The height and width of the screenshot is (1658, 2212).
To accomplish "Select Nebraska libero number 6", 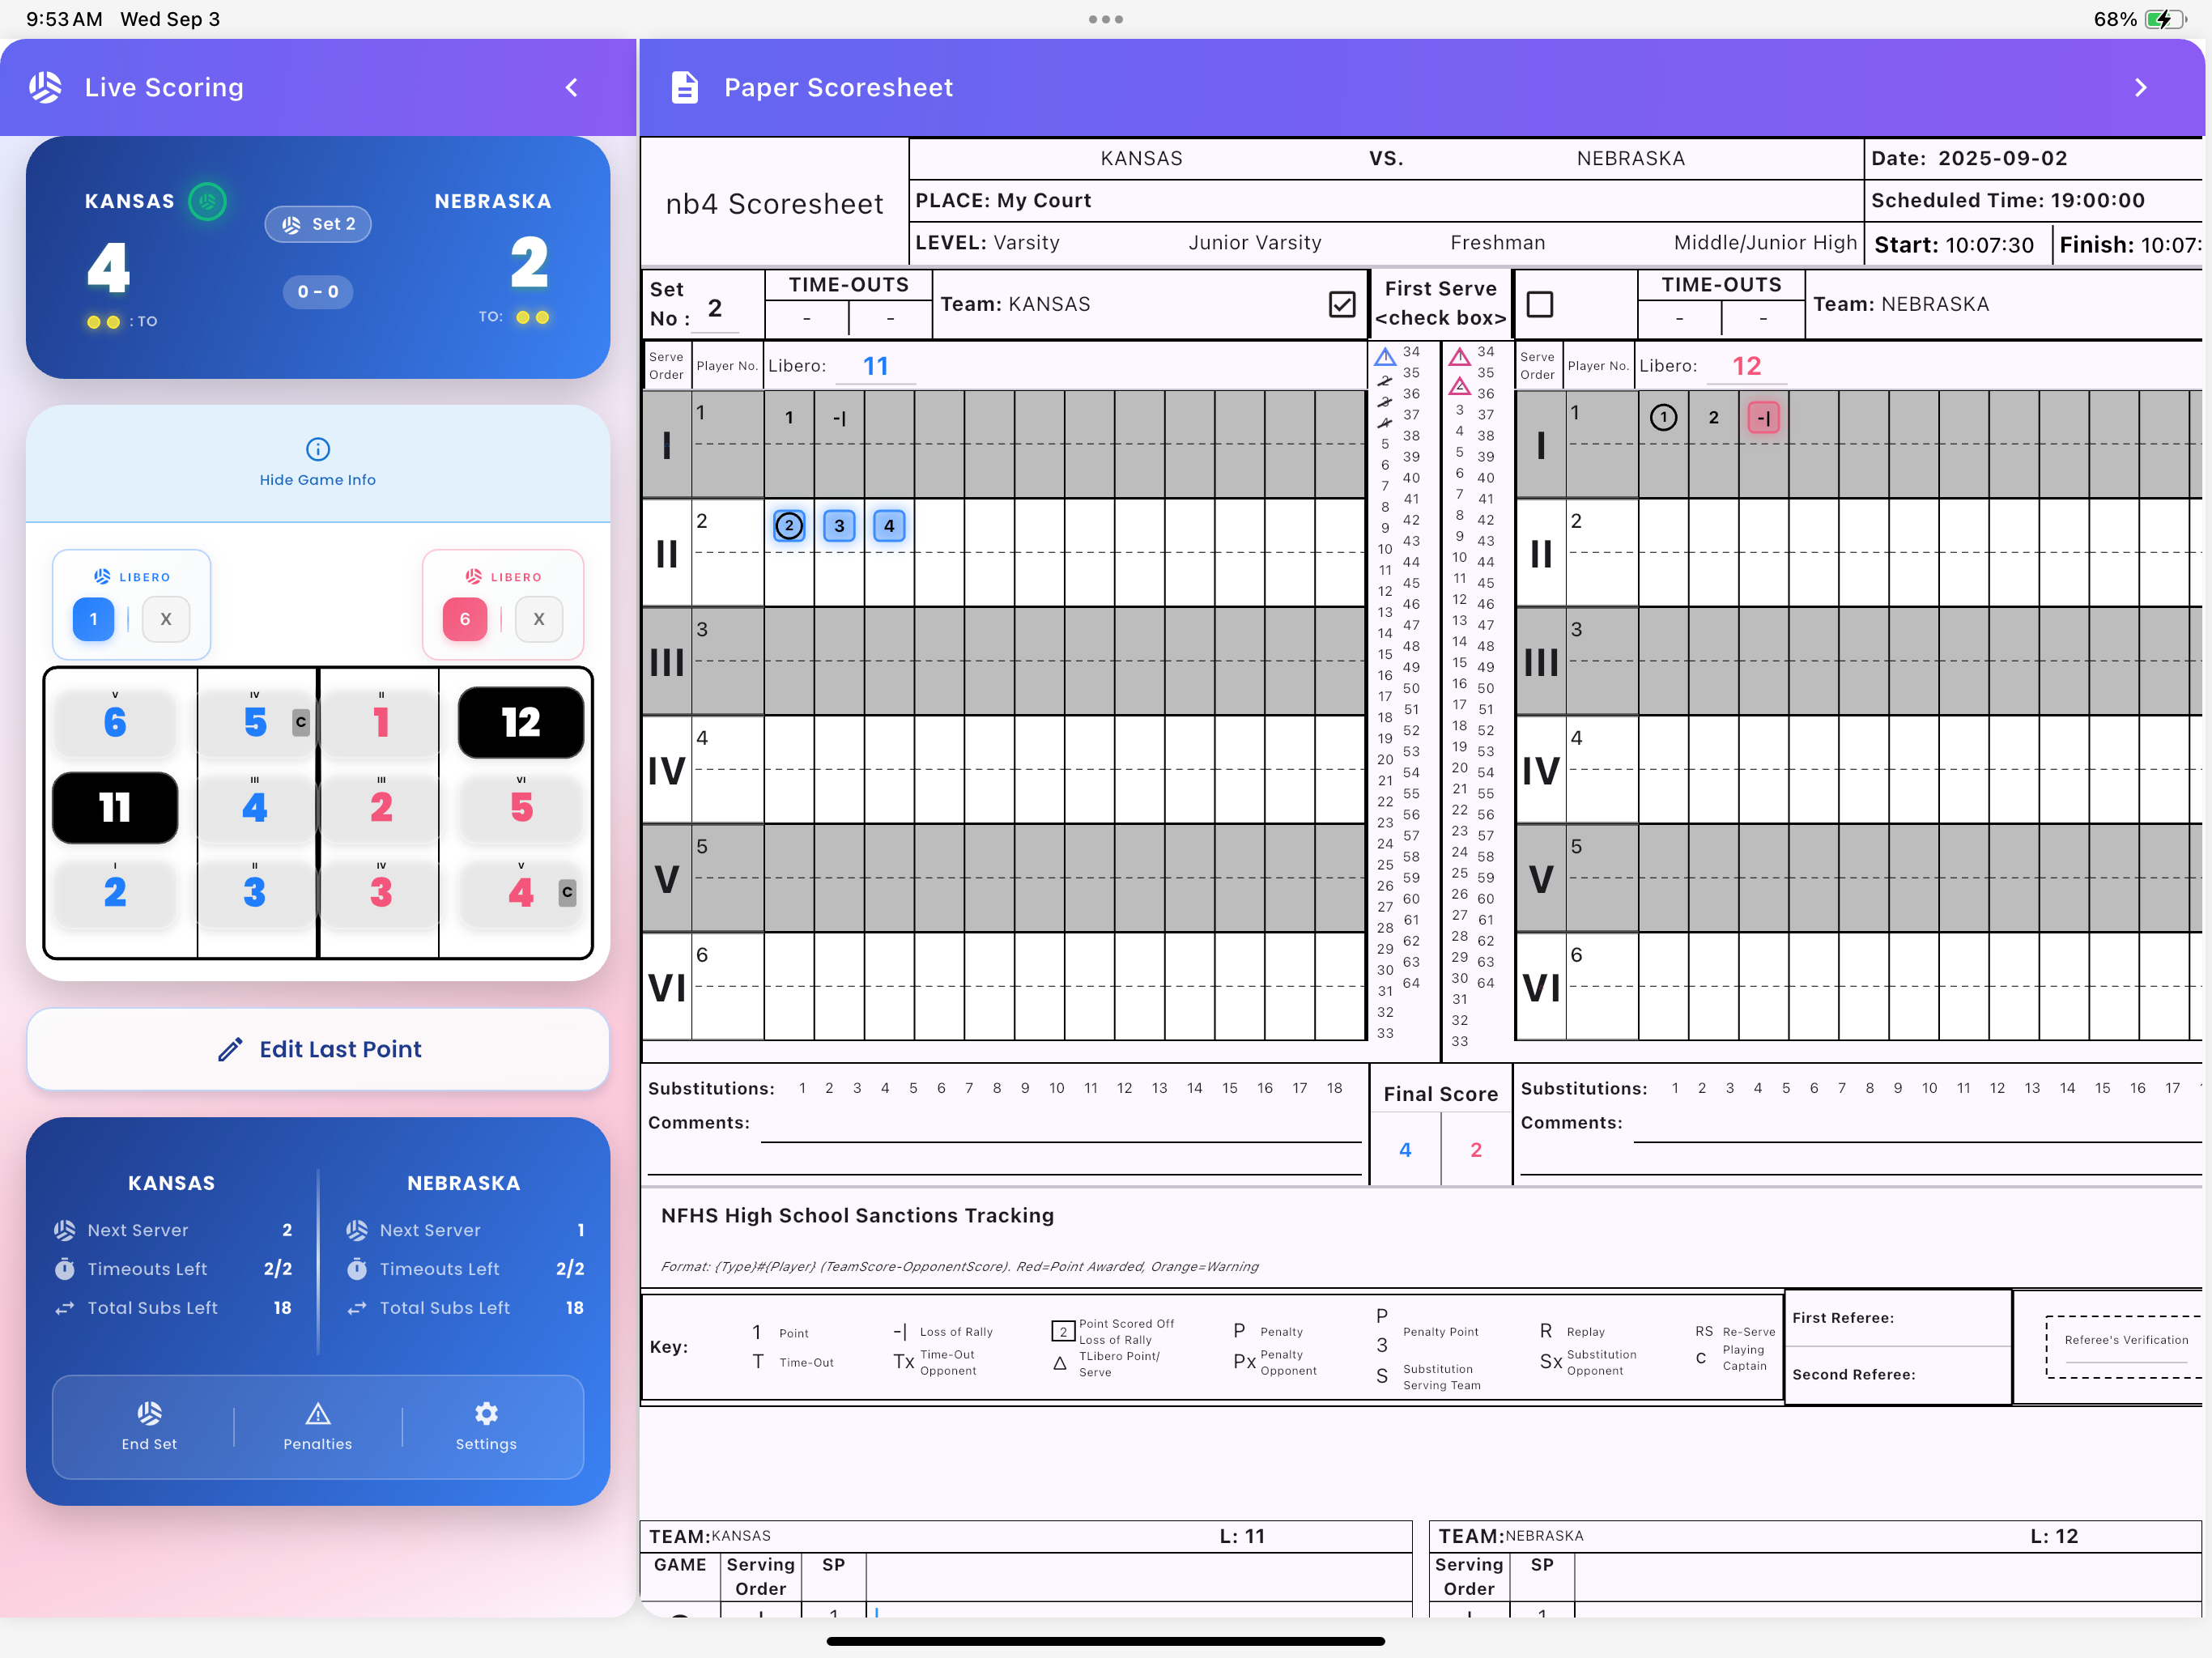I will tap(465, 619).
